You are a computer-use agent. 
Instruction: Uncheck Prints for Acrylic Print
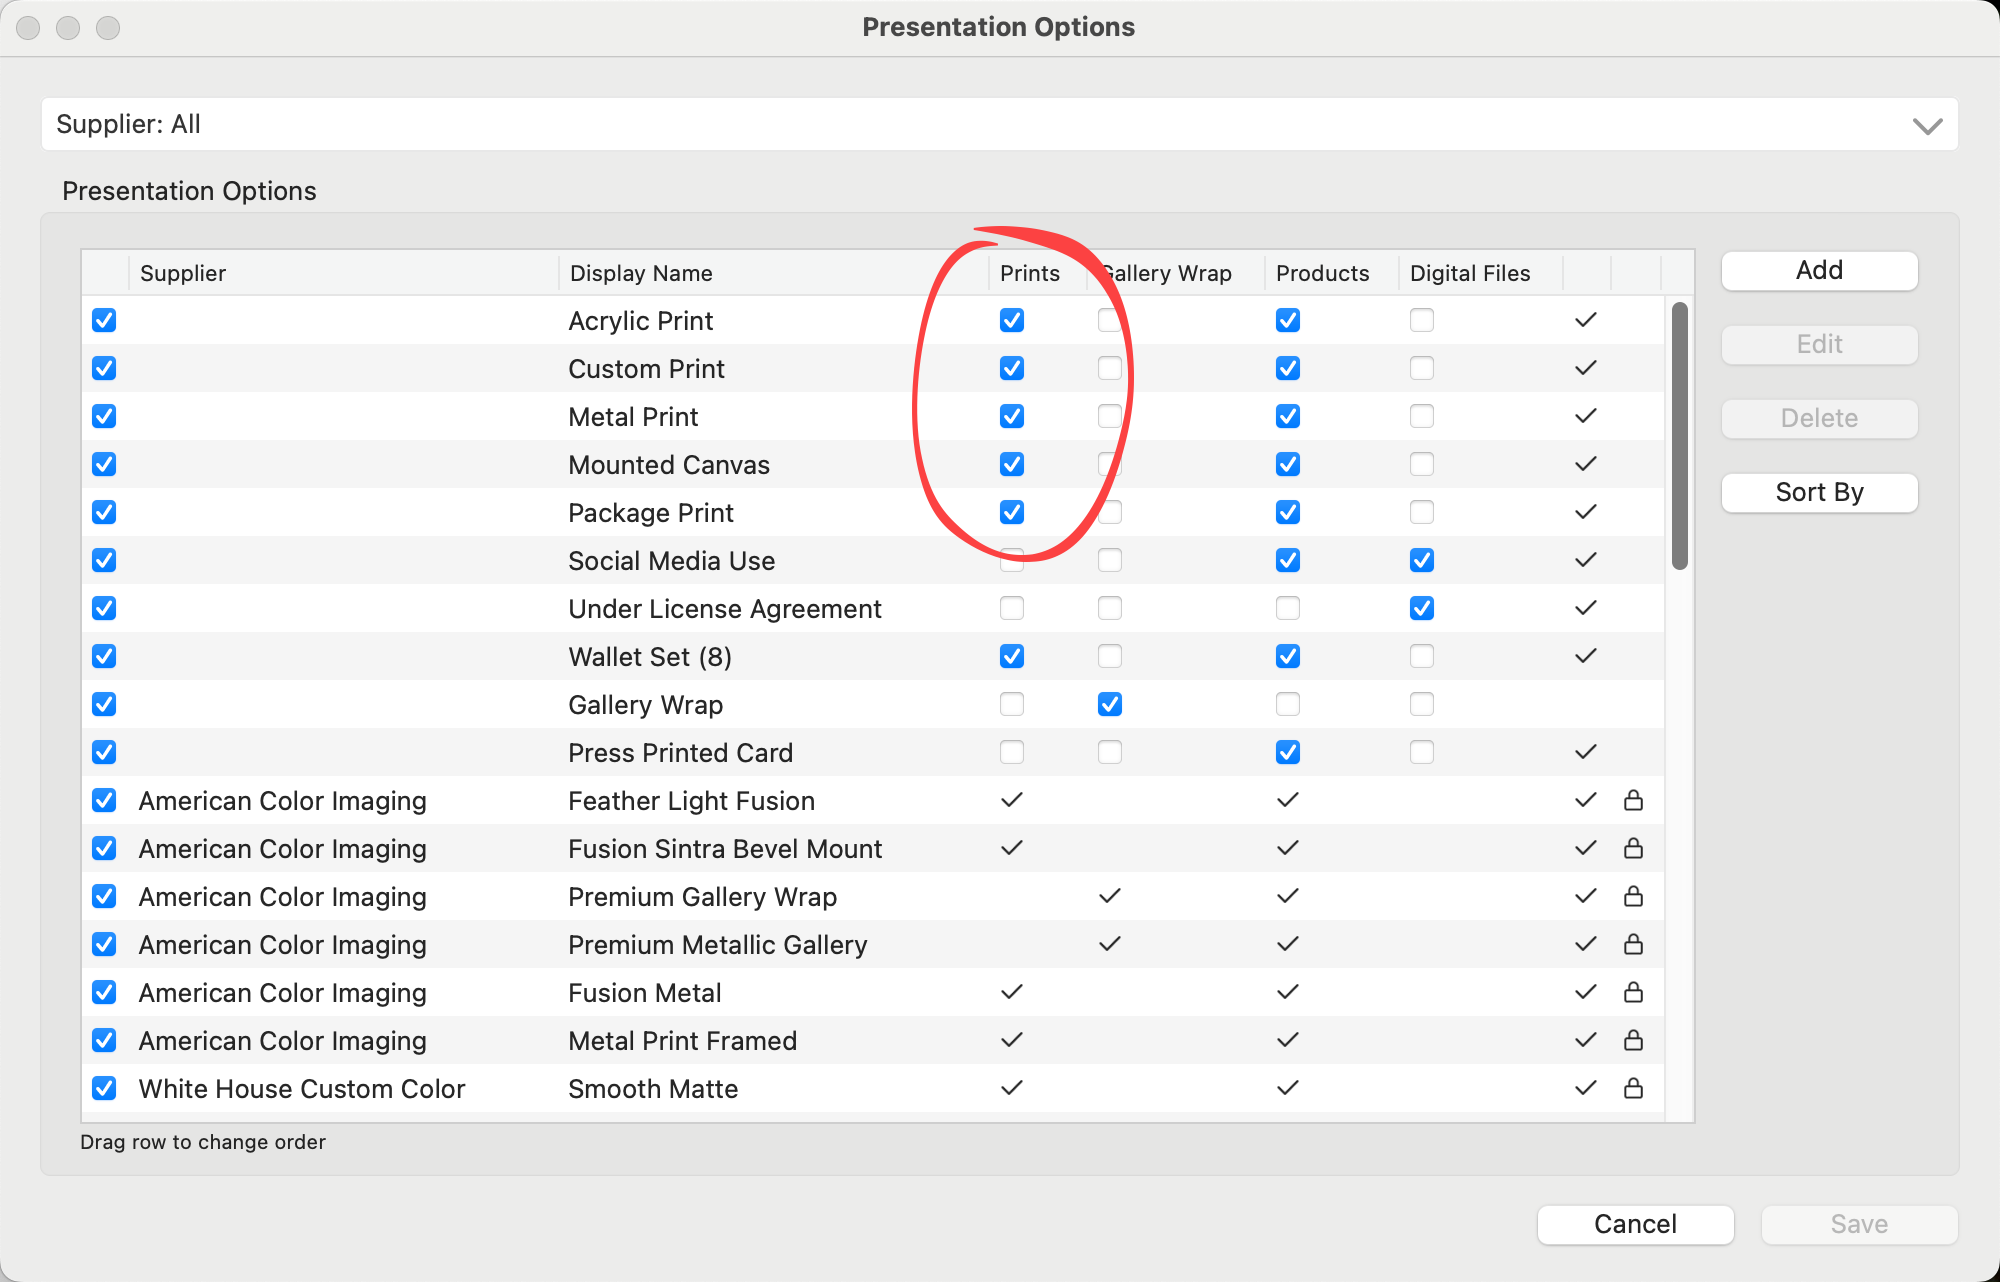(1012, 320)
